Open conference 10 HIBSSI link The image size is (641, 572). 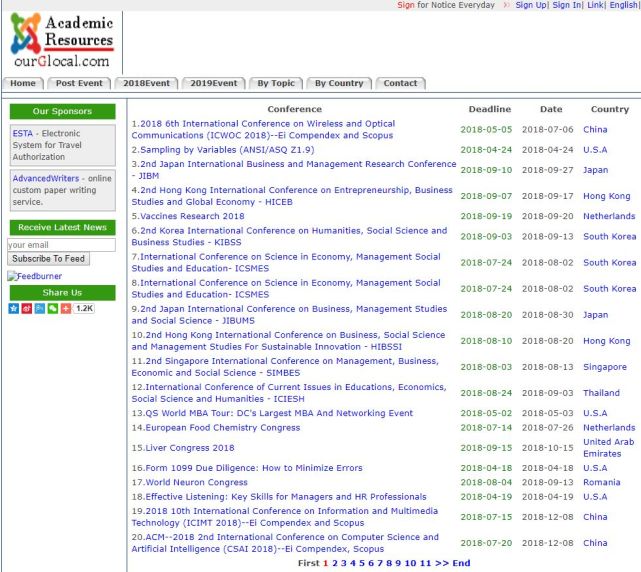click(x=288, y=341)
